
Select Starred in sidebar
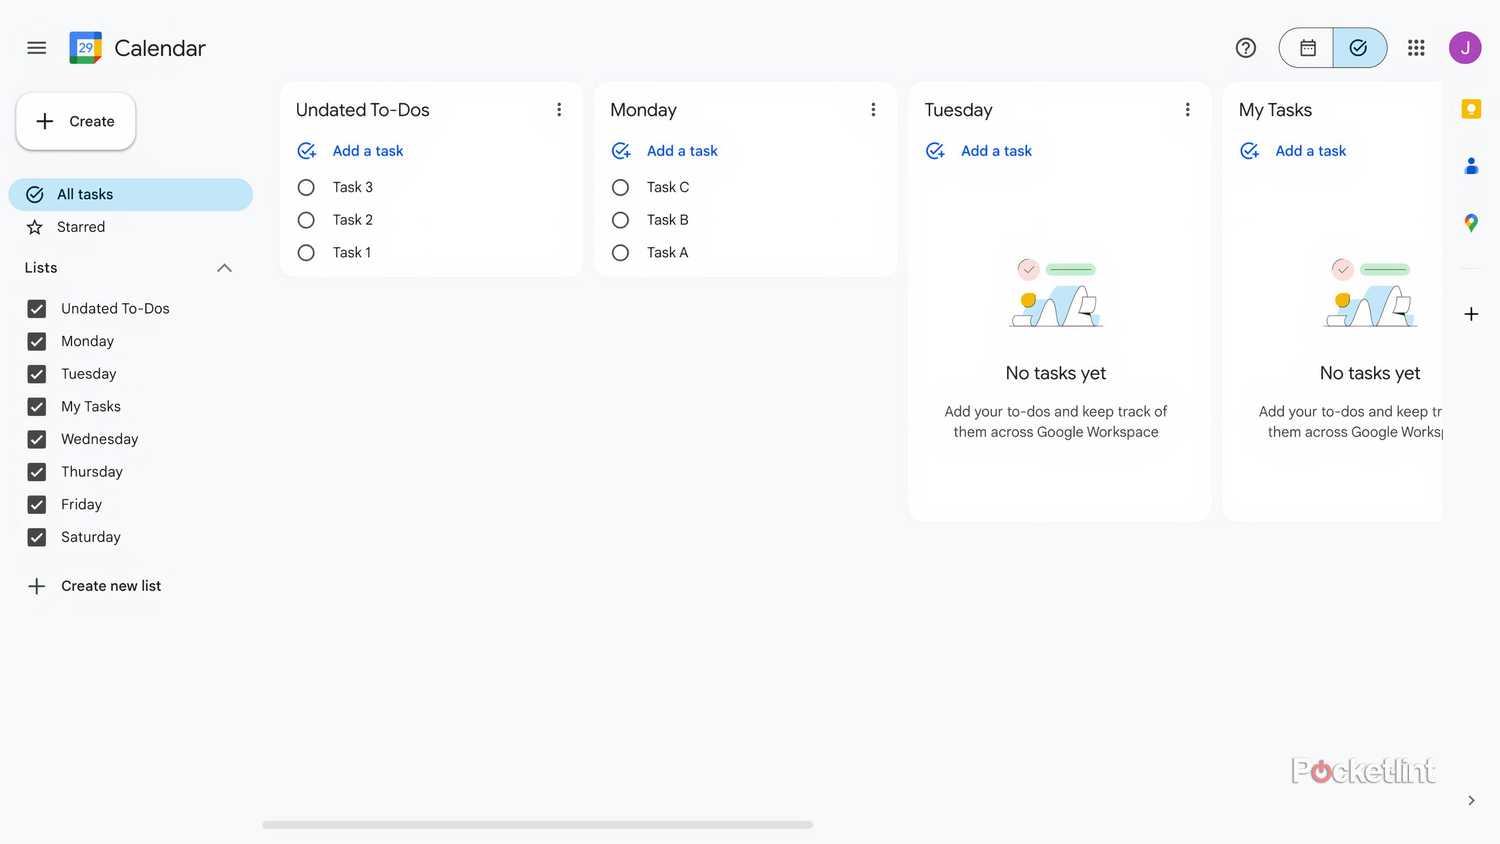(x=131, y=227)
